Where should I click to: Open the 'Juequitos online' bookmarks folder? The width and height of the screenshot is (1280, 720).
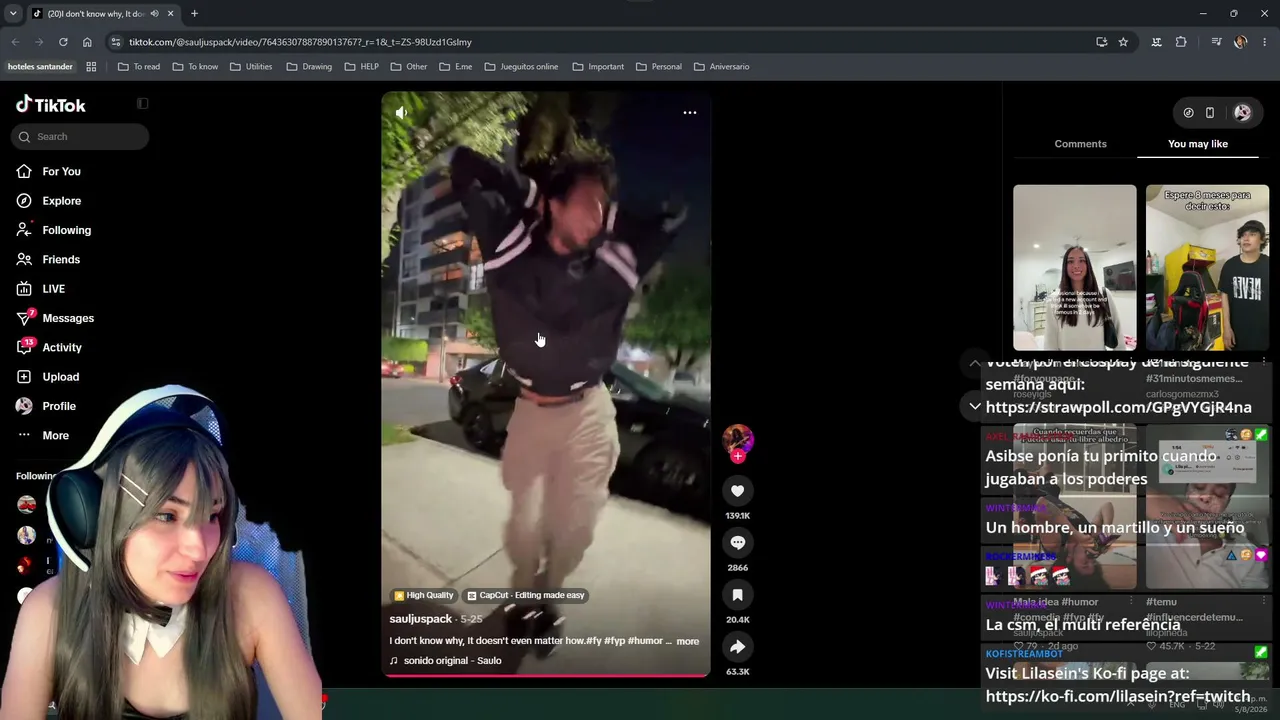[x=521, y=67]
